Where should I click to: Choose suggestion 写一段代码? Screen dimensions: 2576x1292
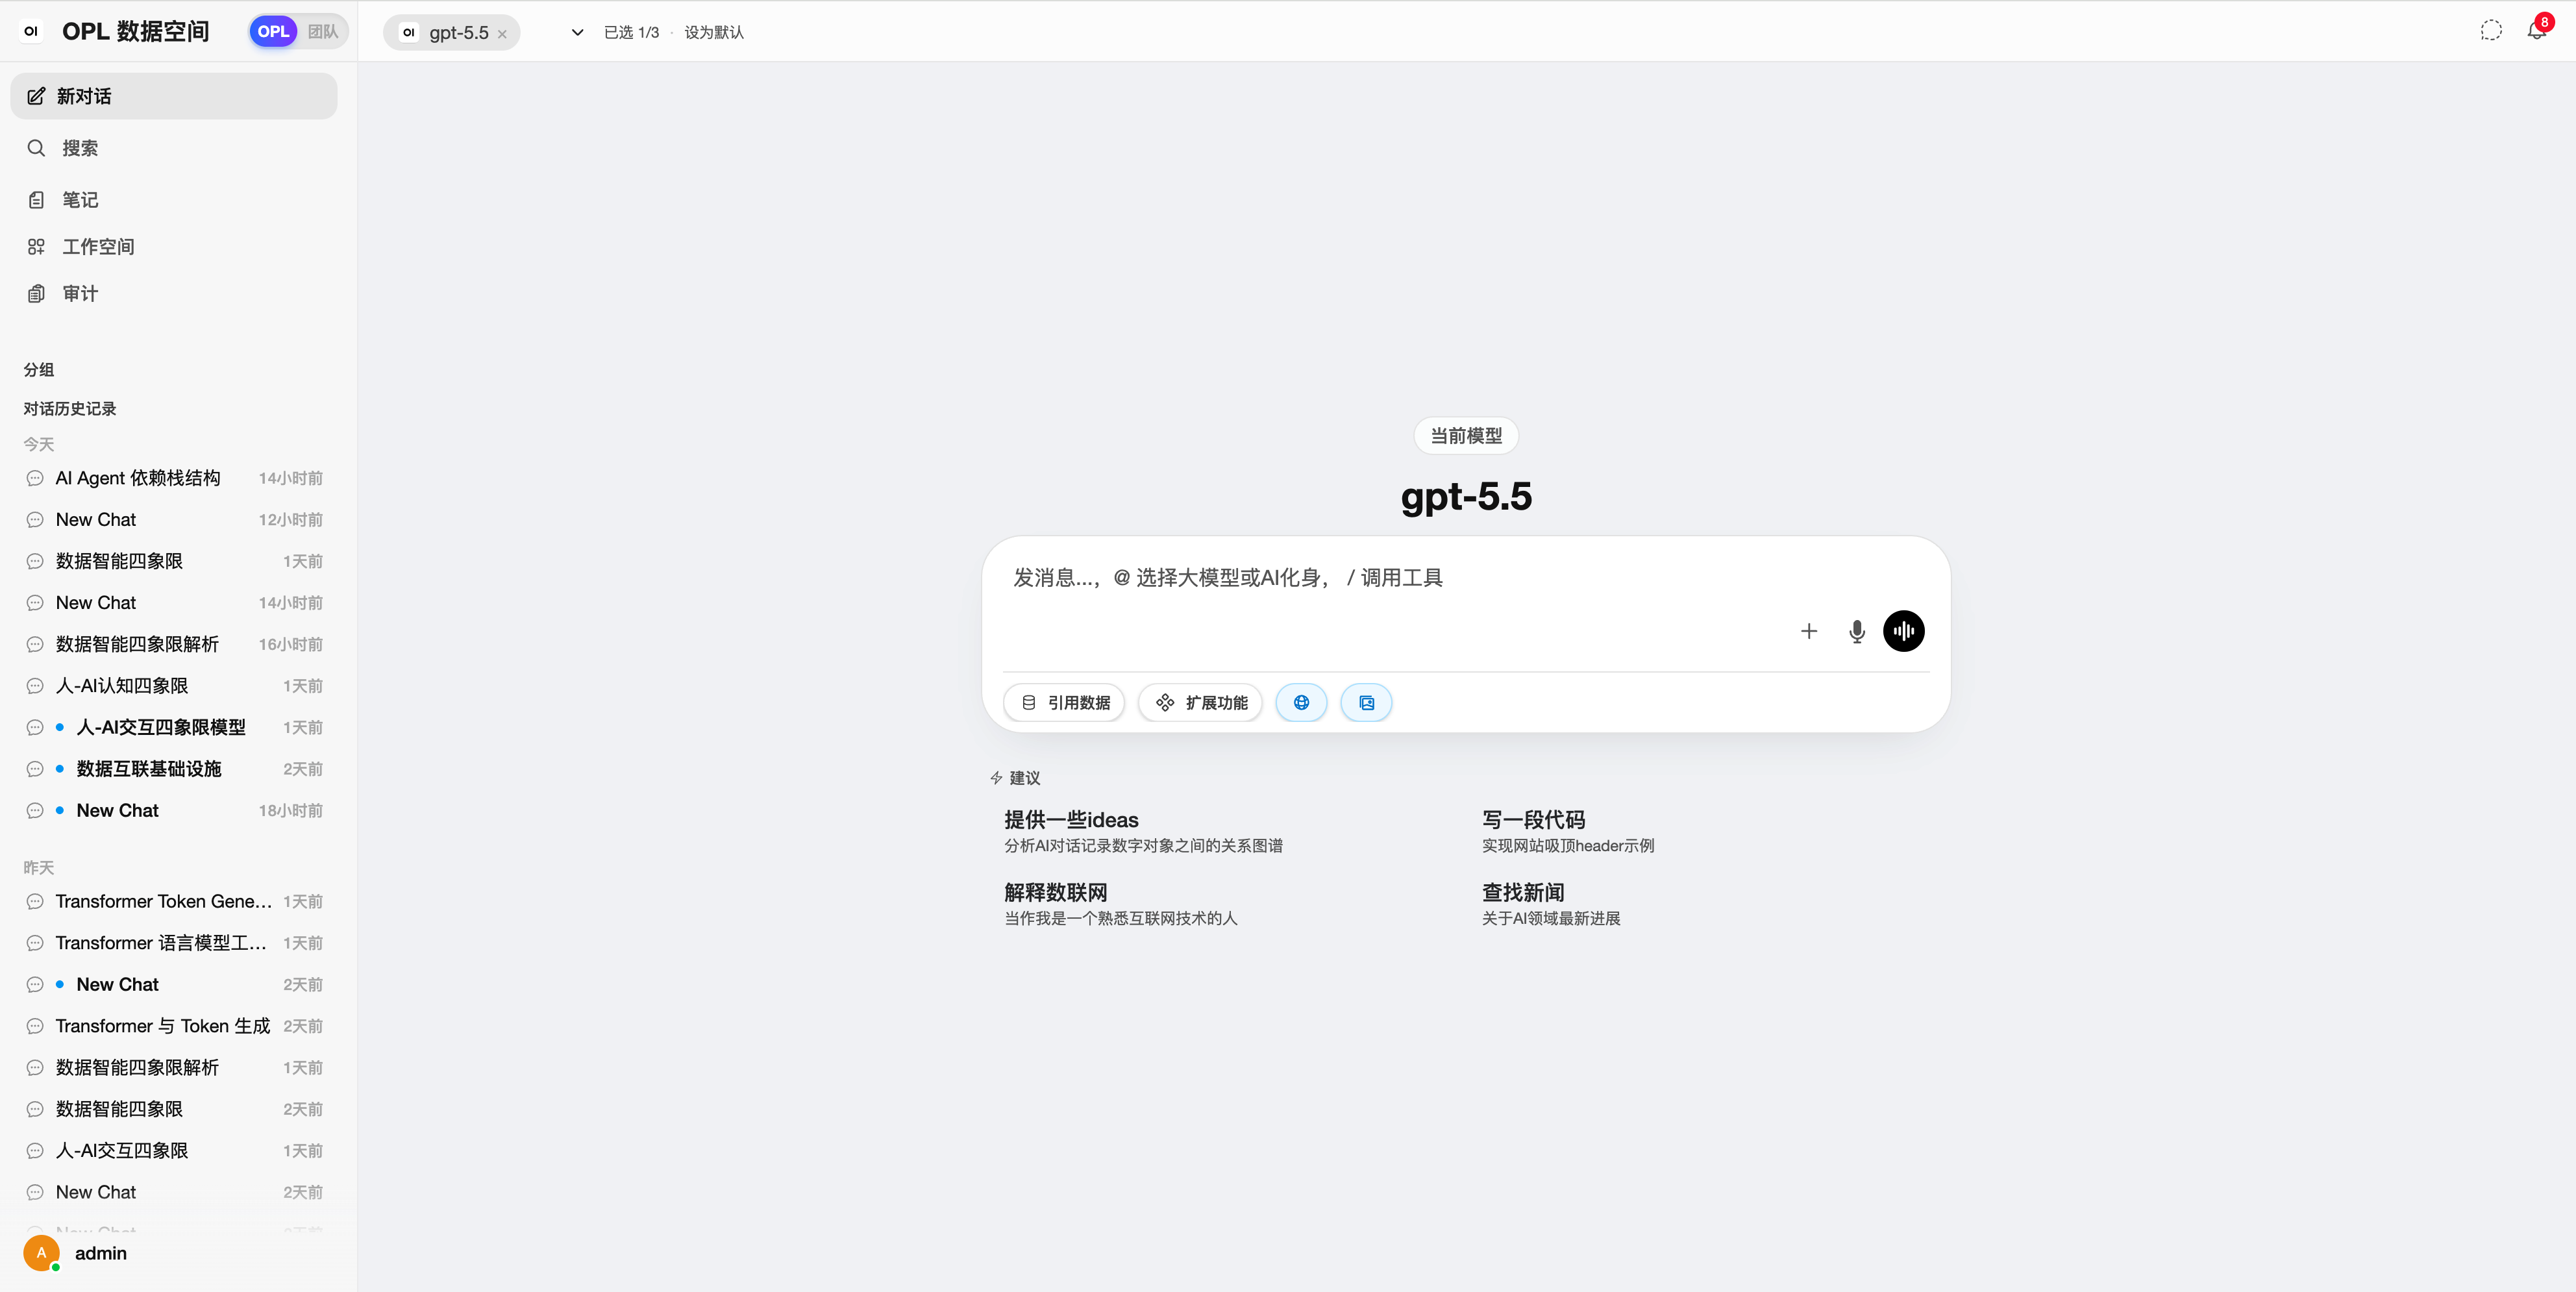tap(1567, 831)
